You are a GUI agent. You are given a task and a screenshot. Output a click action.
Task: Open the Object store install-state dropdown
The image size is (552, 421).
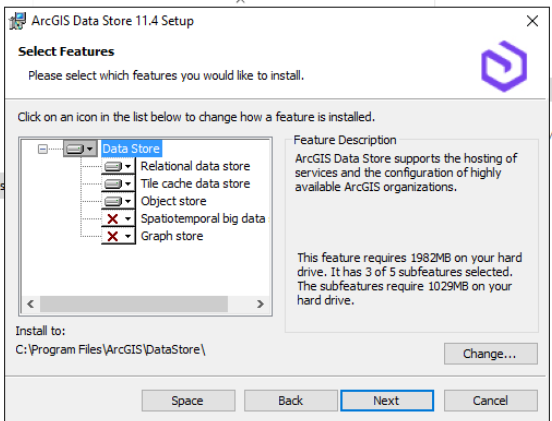tap(118, 201)
